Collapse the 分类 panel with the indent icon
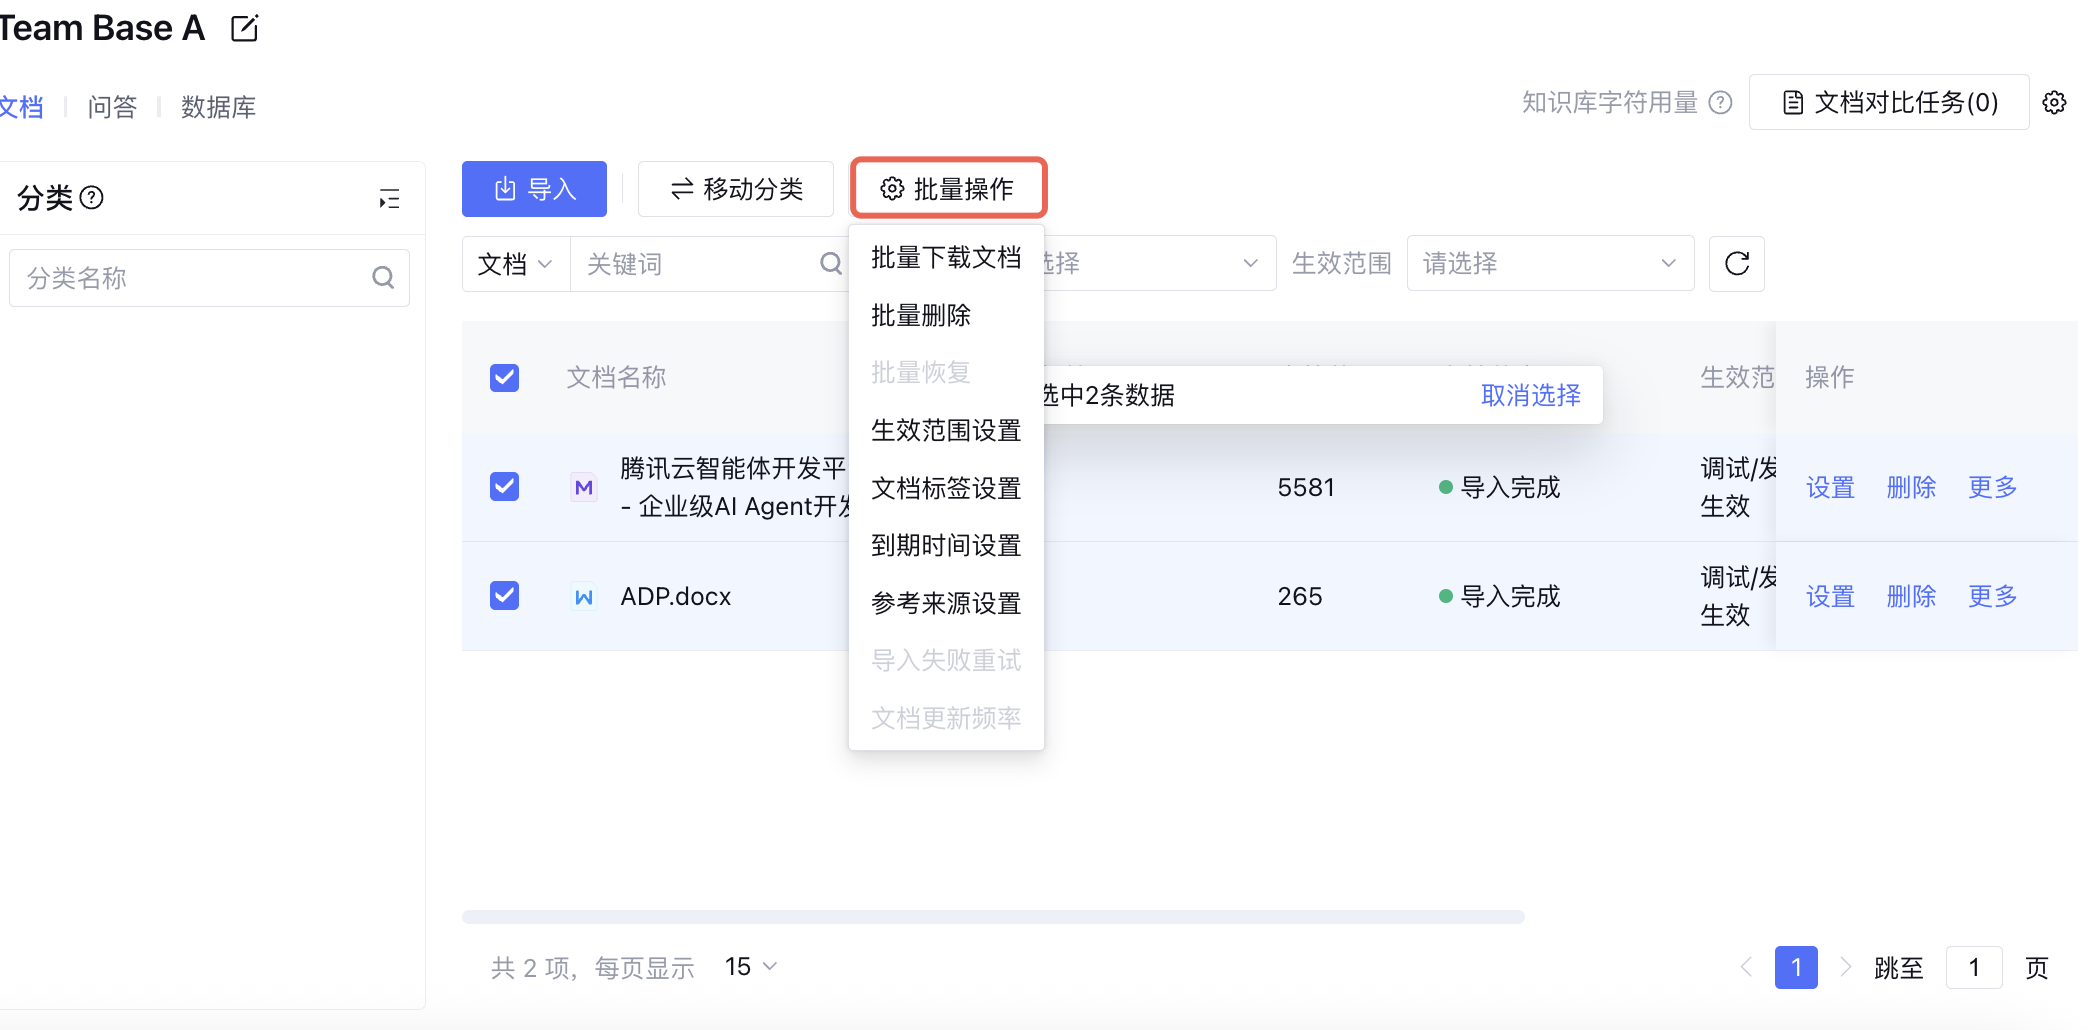Screen dimensions: 2096x1030 pos(389,199)
